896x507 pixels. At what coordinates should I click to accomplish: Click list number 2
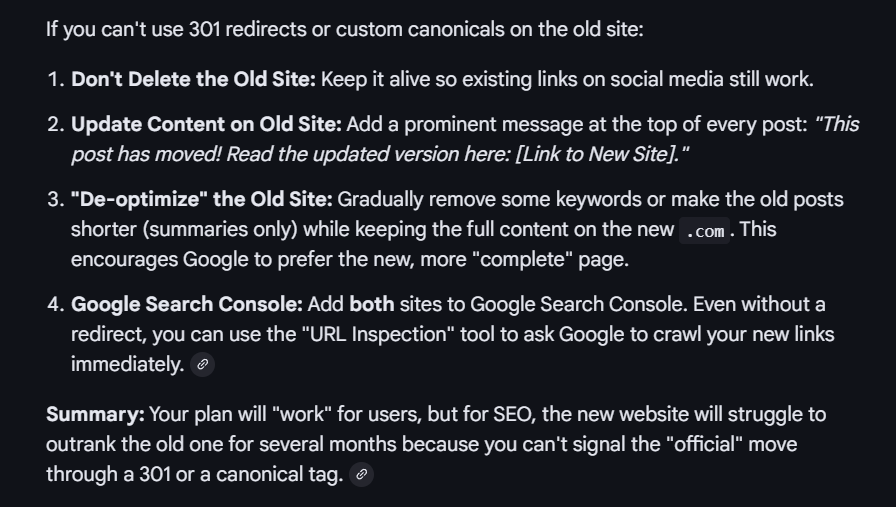(x=54, y=125)
